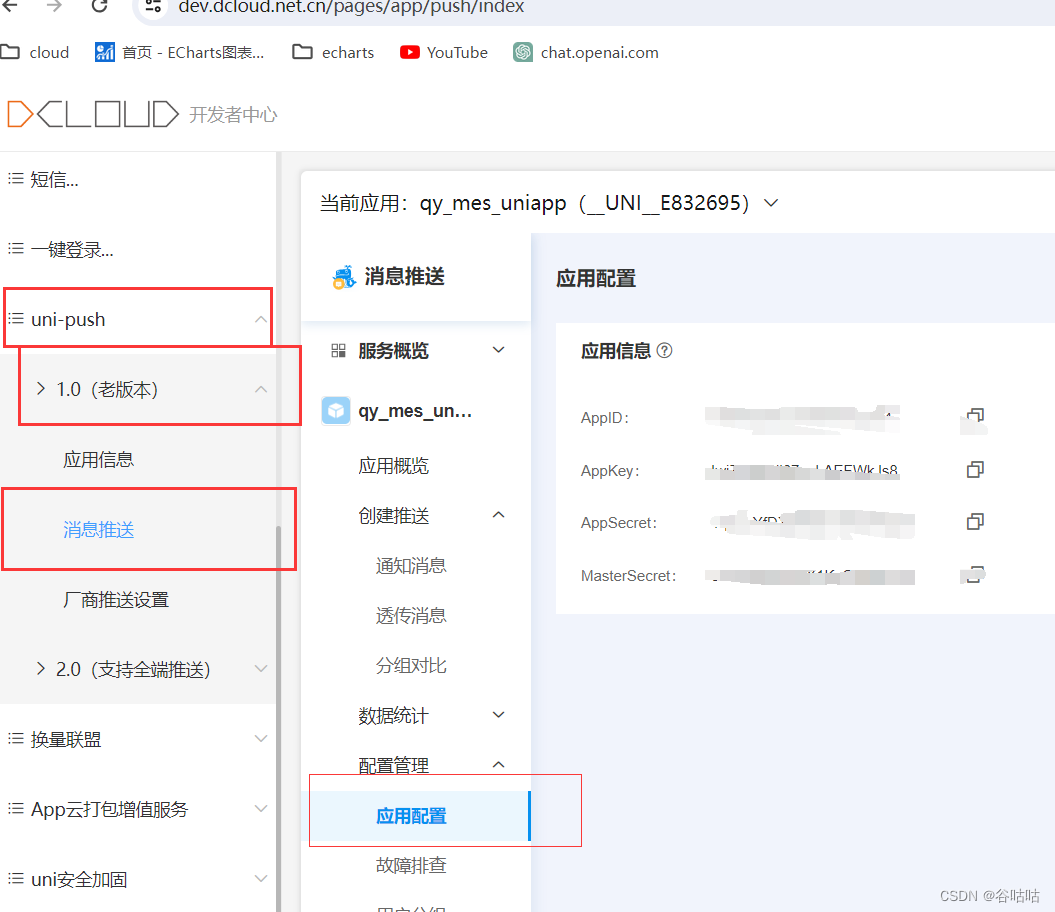Viewport: 1055px width, 912px height.
Task: Collapse the 创建推送 section
Action: (499, 515)
